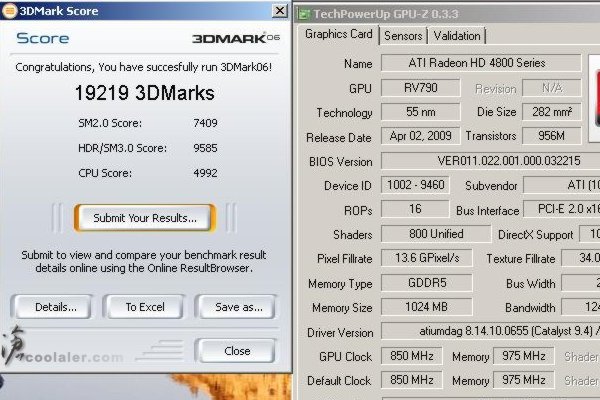Open the Sensors tab in GPU-Z
Image resolution: width=600 pixels, height=400 pixels.
click(403, 36)
